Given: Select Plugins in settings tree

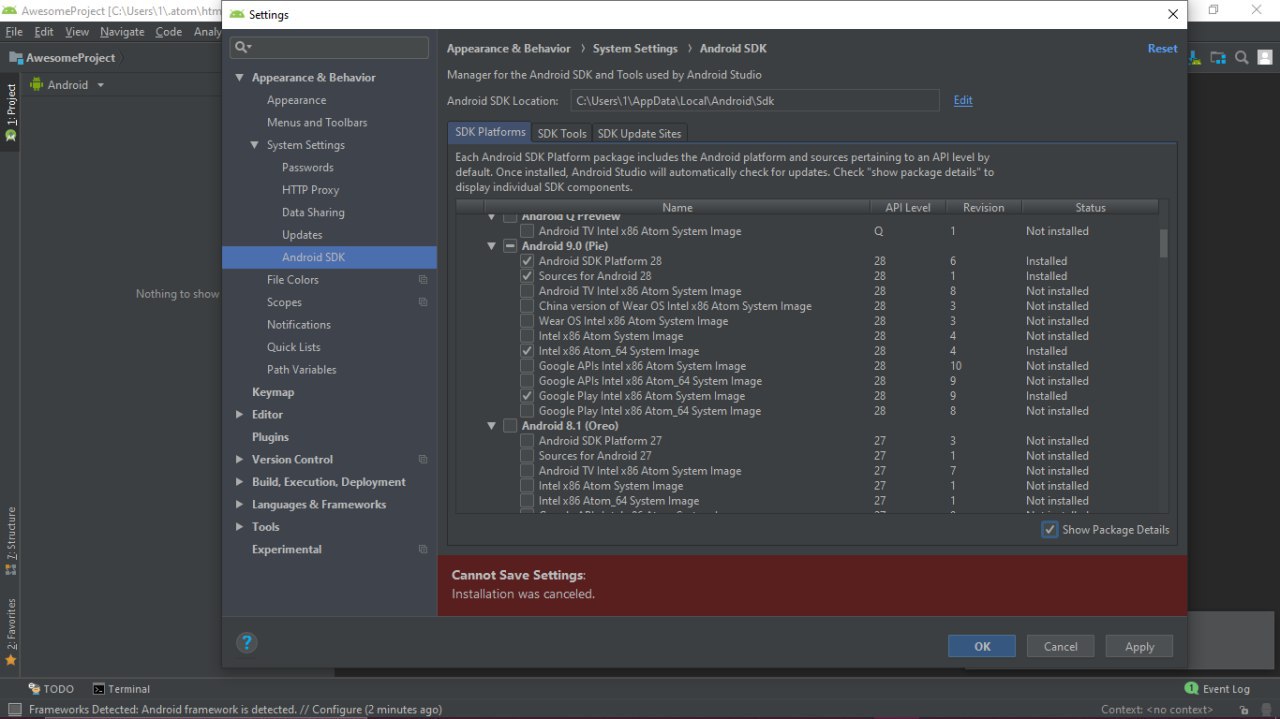Looking at the screenshot, I should coord(270,437).
